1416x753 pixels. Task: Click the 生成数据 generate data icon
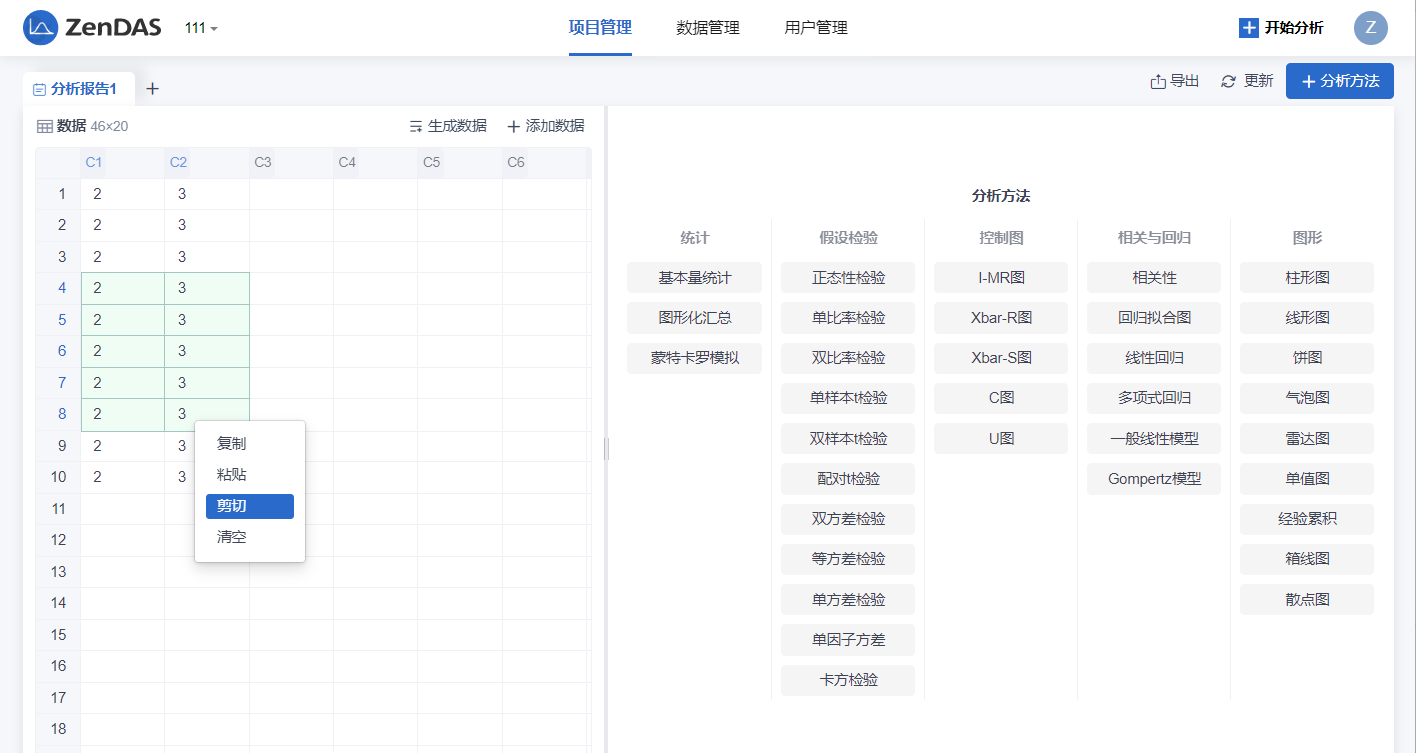point(416,126)
